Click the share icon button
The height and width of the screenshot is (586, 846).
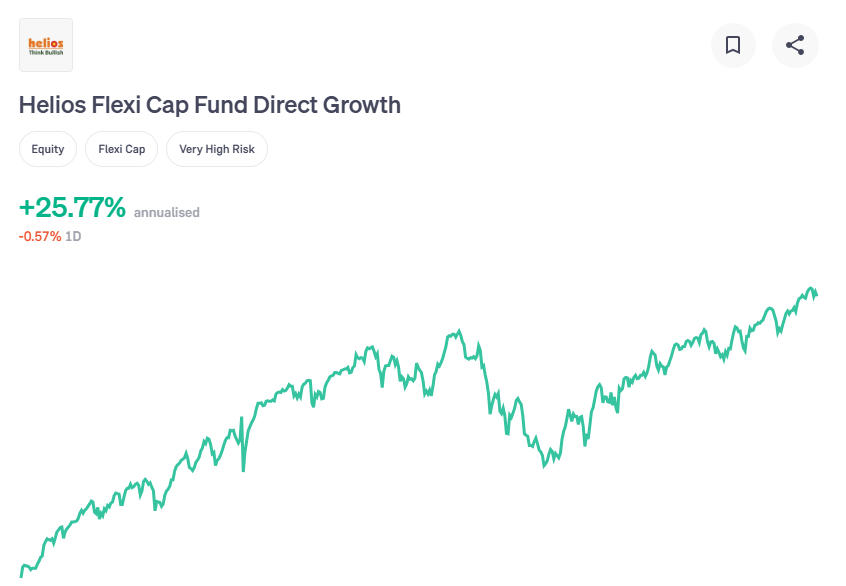(795, 45)
